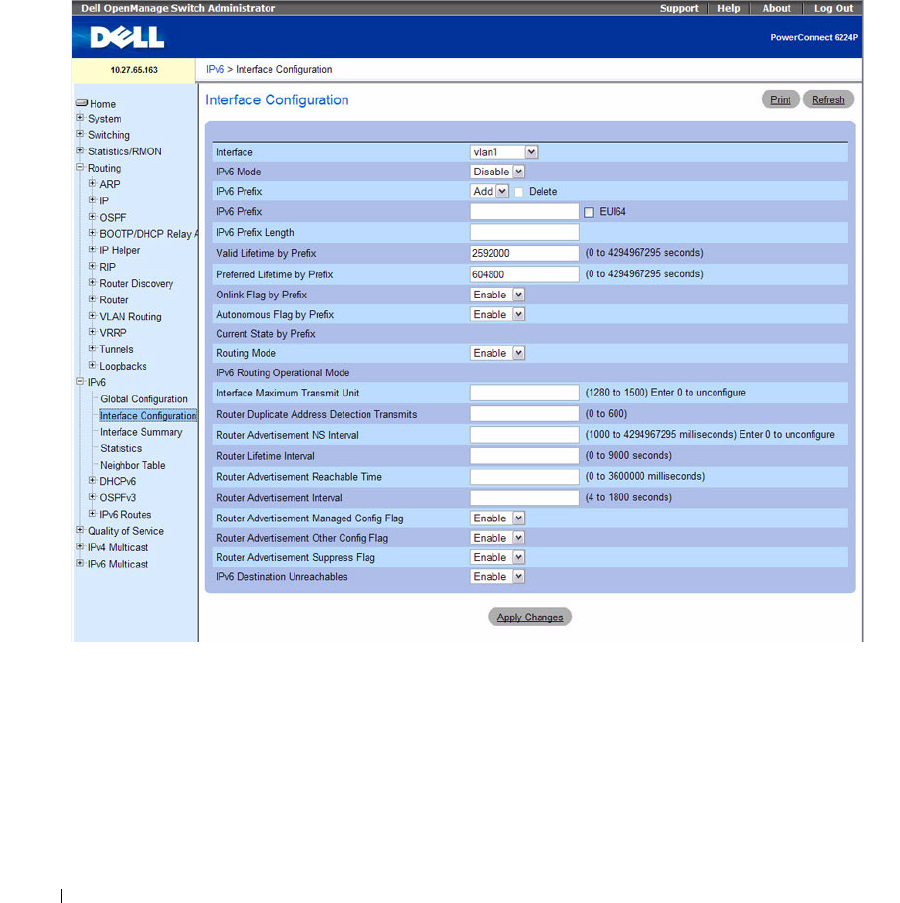The height and width of the screenshot is (903, 900).
Task: Click Router Lifetime Interval field
Action: 525,456
